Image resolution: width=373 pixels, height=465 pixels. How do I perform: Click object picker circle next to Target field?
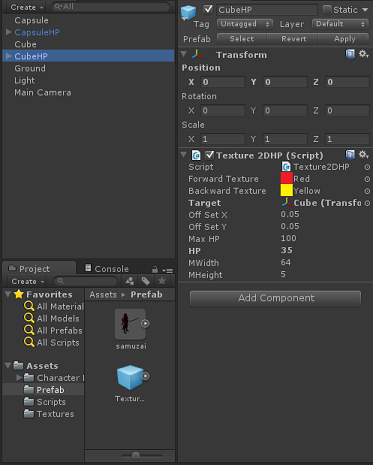(x=367, y=203)
